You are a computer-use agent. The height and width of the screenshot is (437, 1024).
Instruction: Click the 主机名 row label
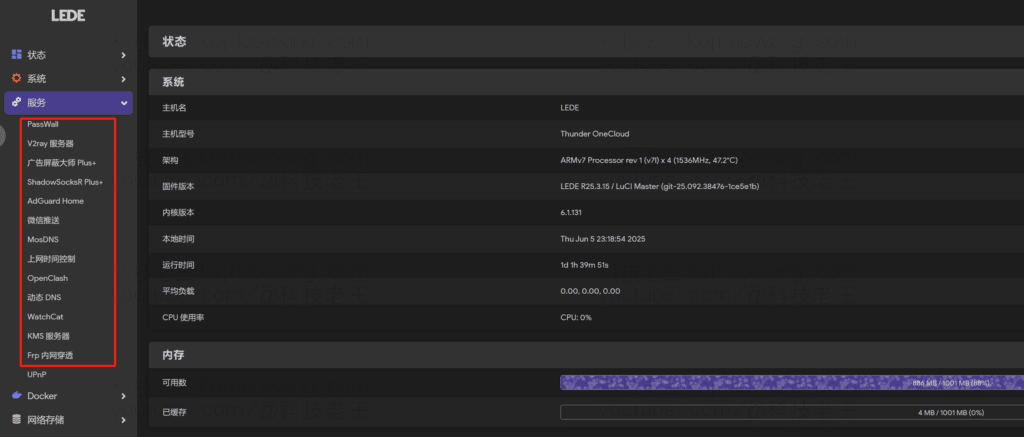pyautogui.click(x=174, y=108)
